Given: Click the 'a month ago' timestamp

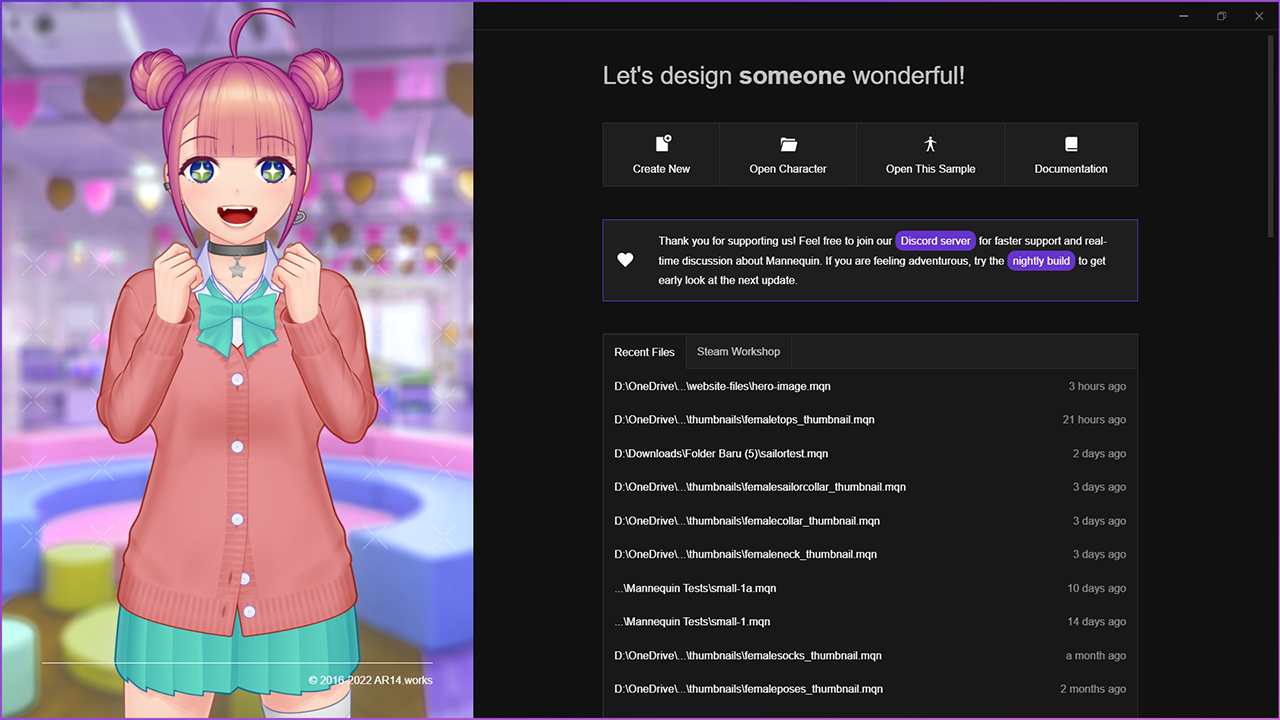Looking at the screenshot, I should click(x=1095, y=656).
